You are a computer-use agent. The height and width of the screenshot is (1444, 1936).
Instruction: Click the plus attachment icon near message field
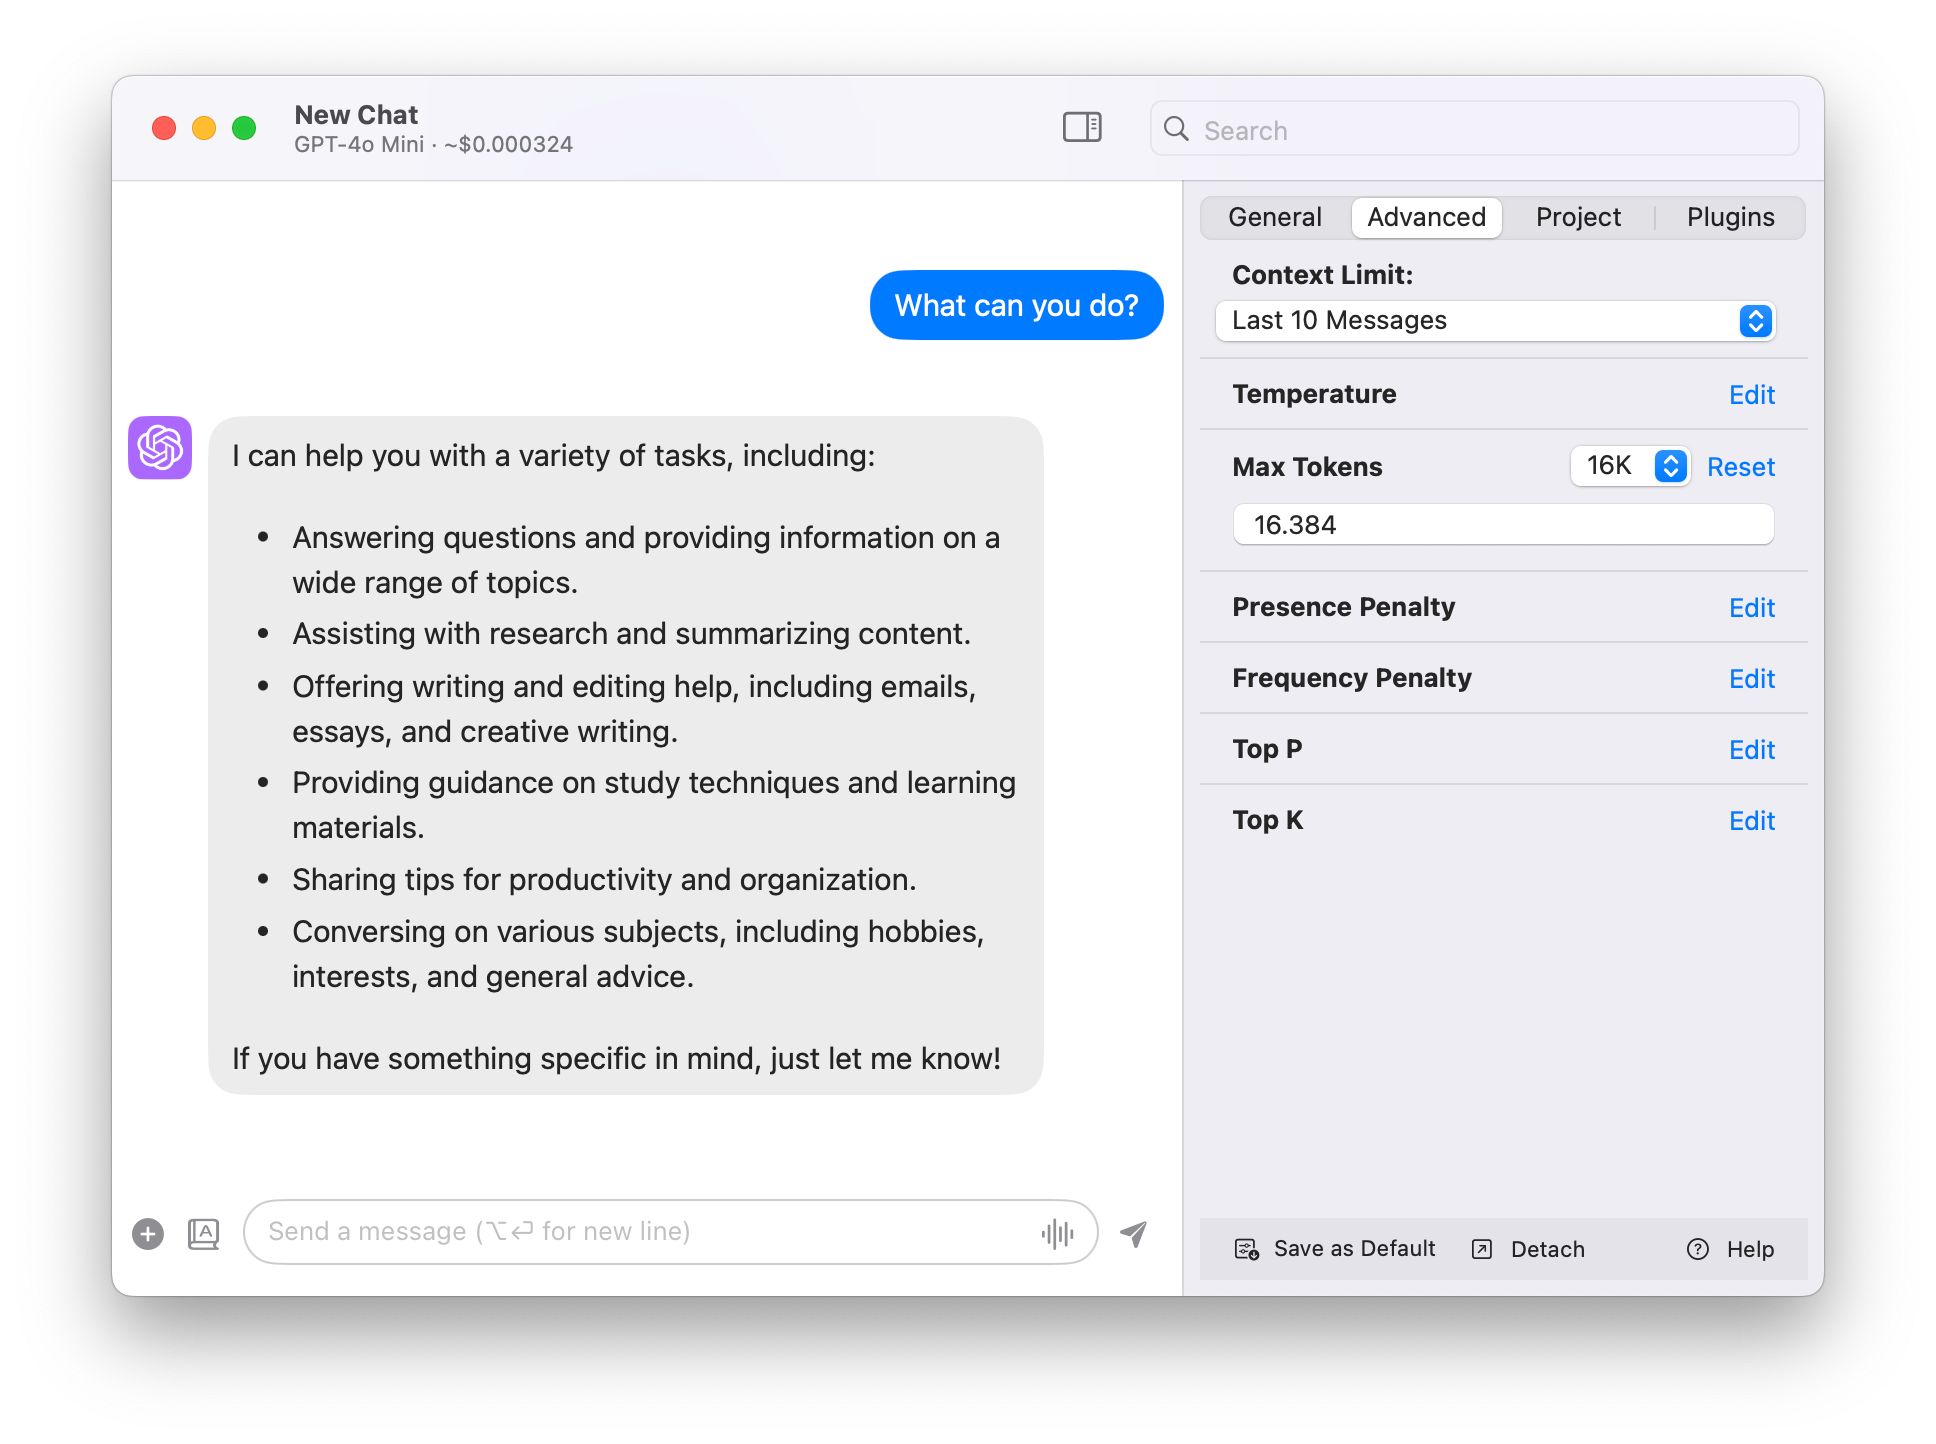(x=147, y=1234)
